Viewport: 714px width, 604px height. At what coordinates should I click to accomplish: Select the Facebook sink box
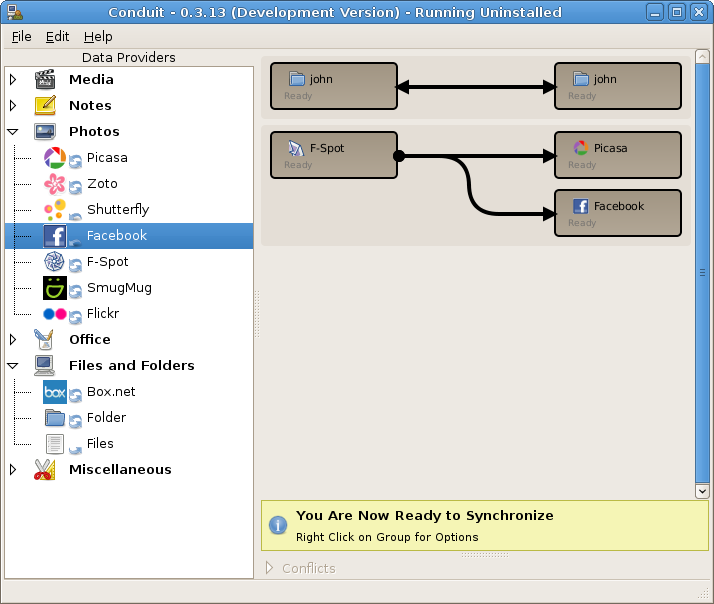click(x=617, y=213)
